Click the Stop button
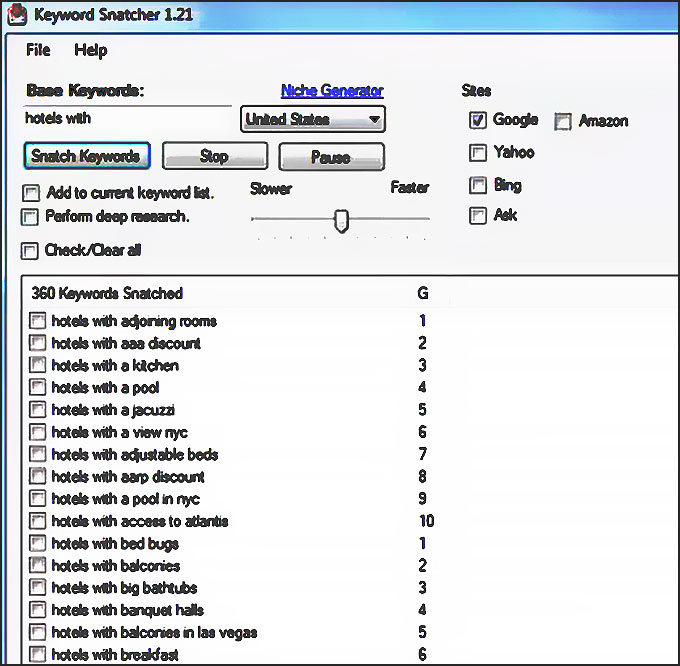 tap(215, 156)
